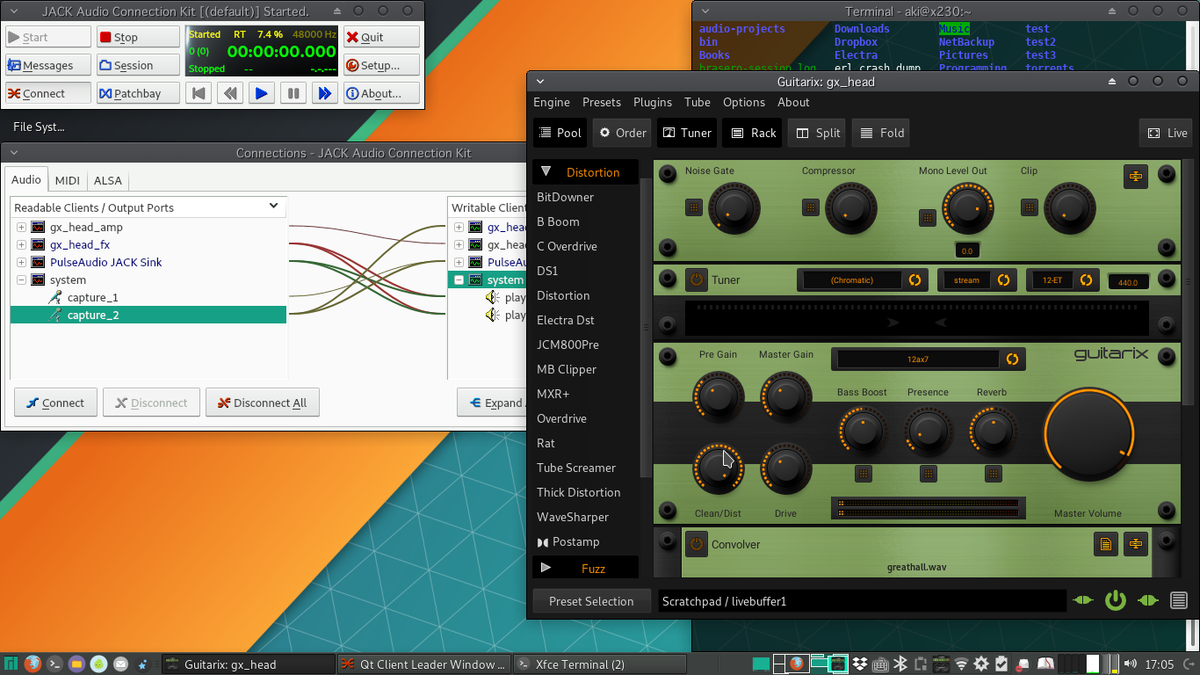Click the rewind-to-start transport icon in JACK
The height and width of the screenshot is (675, 1200).
tap(199, 93)
